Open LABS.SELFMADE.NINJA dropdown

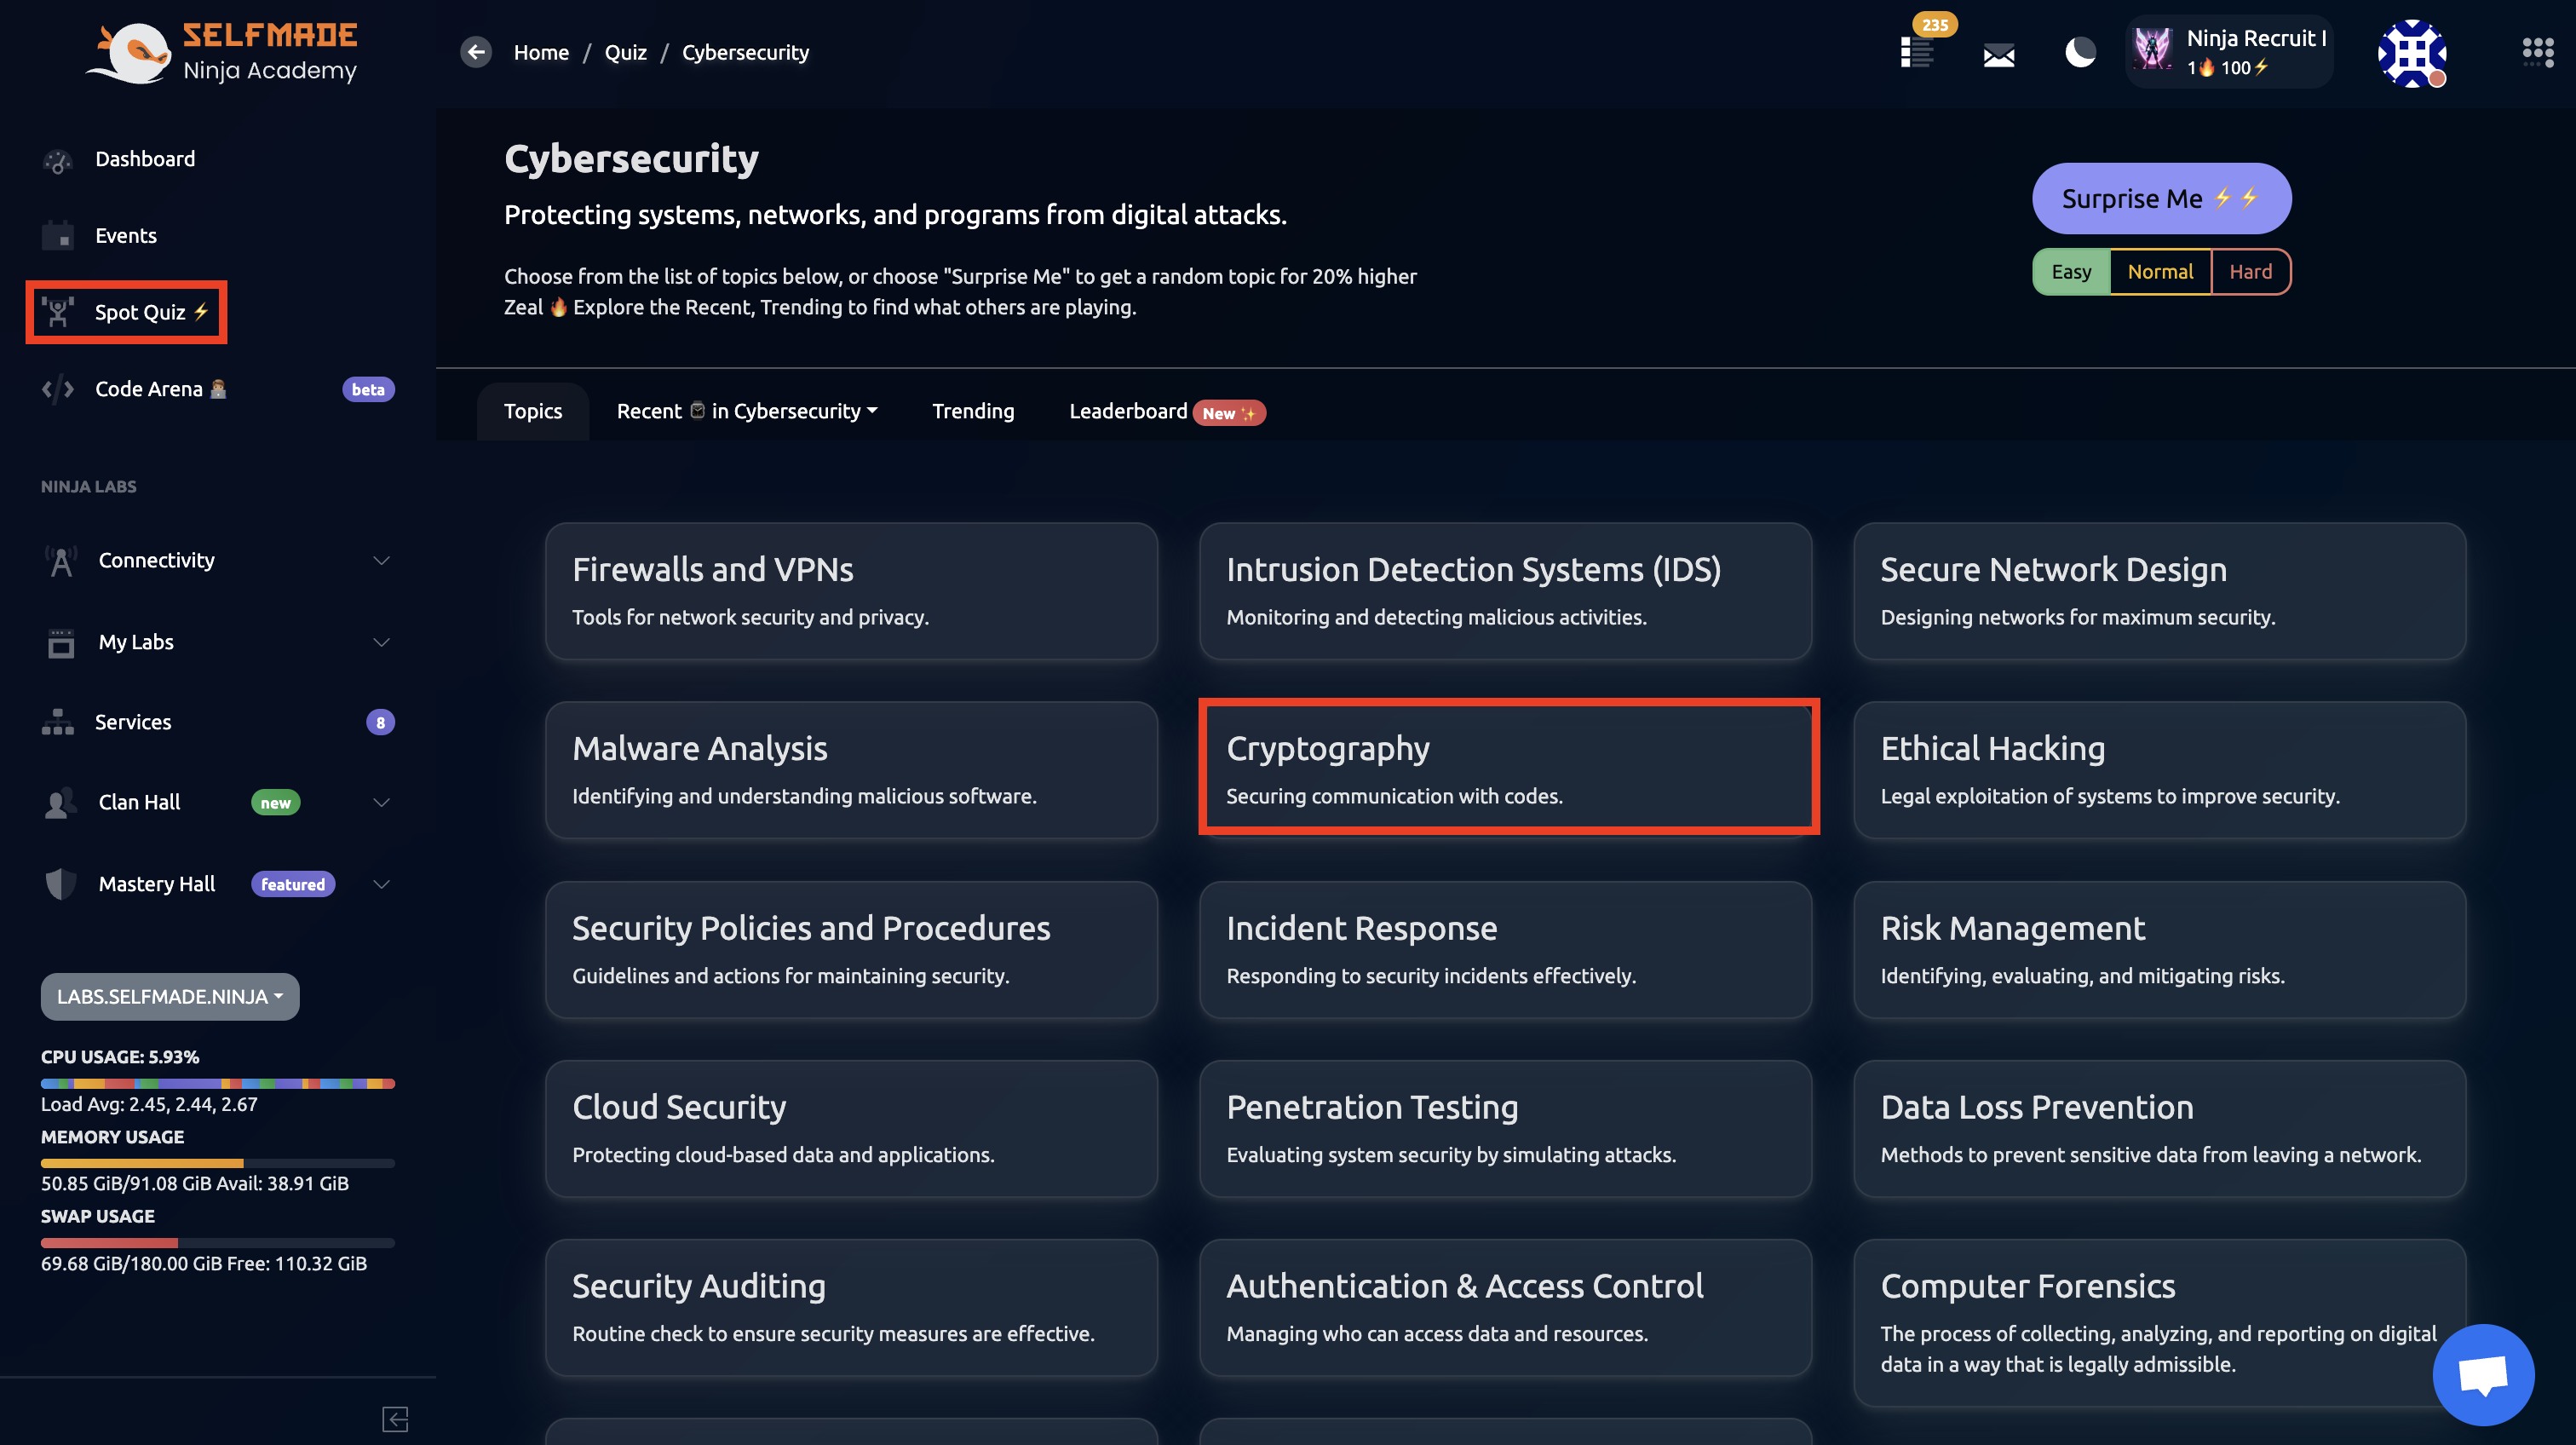tap(170, 996)
